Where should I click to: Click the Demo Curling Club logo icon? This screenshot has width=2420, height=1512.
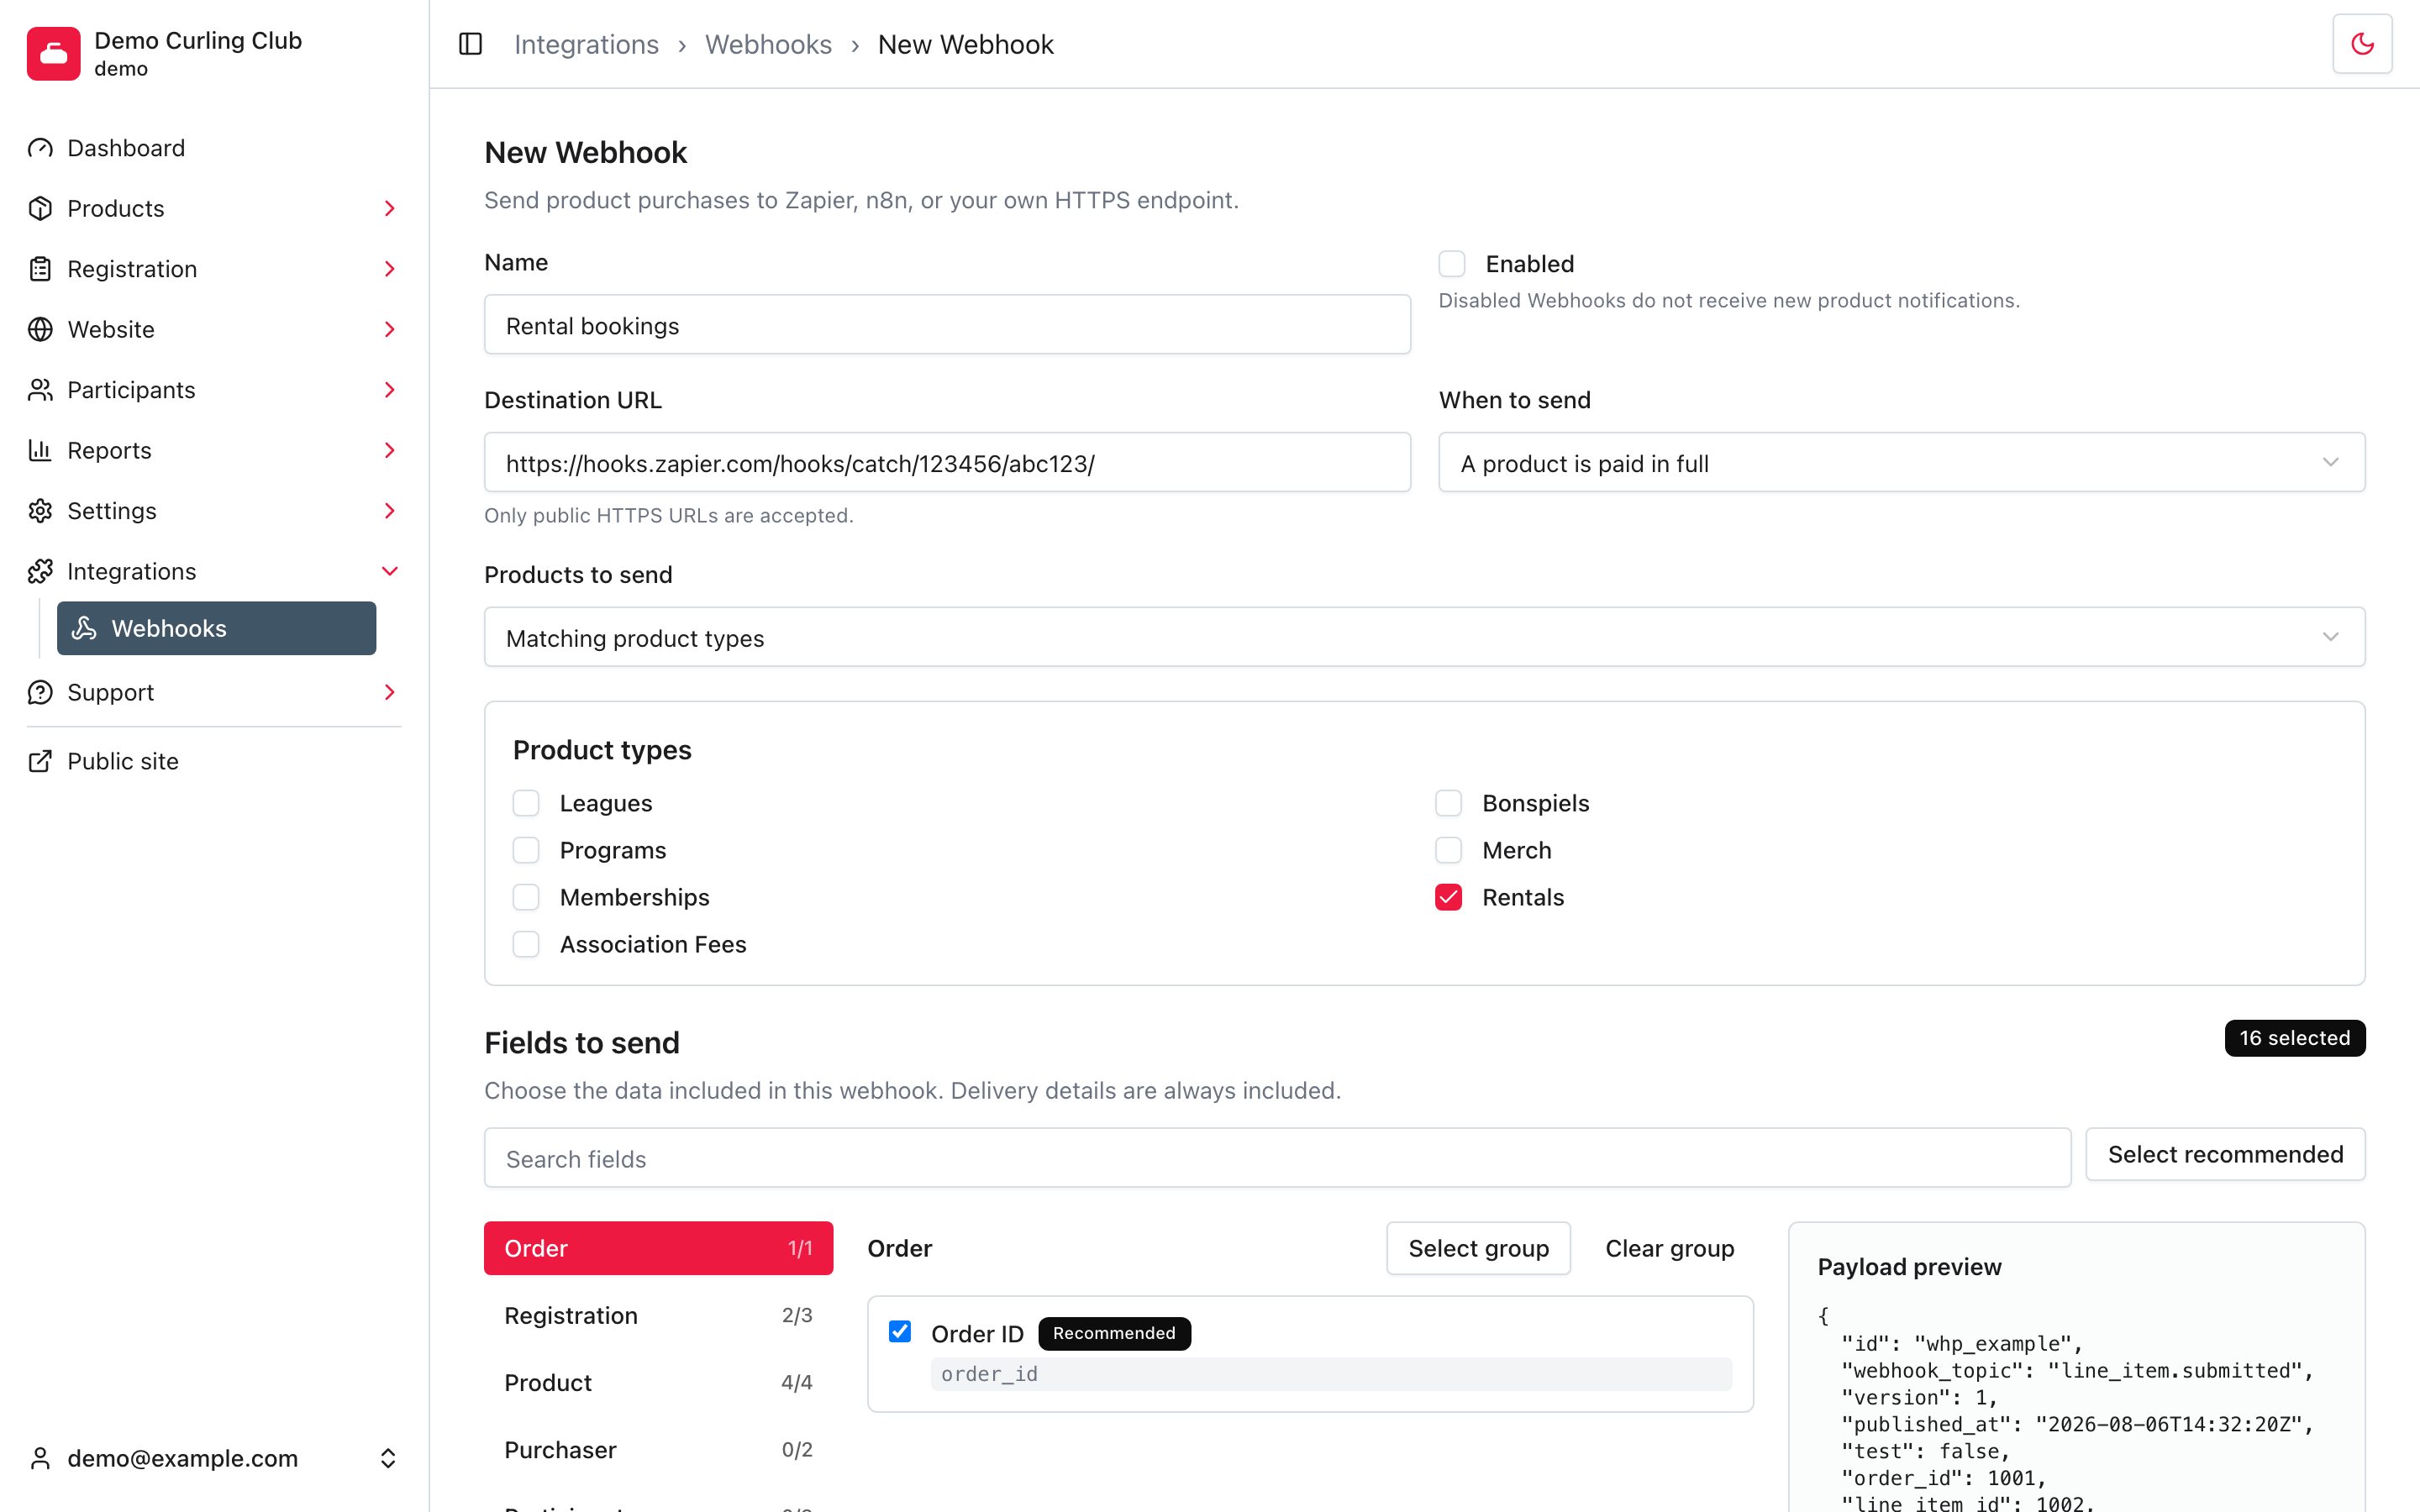tap(54, 53)
